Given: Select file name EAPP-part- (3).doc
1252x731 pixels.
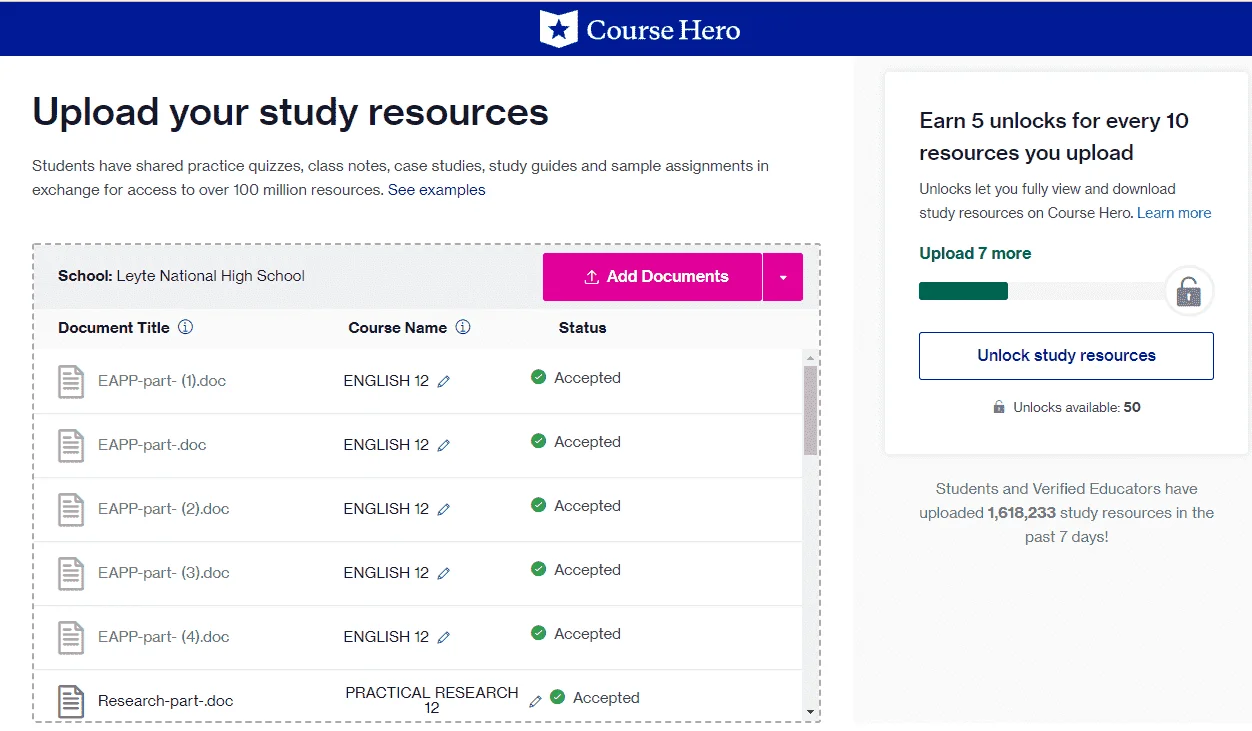Looking at the screenshot, I should [164, 573].
